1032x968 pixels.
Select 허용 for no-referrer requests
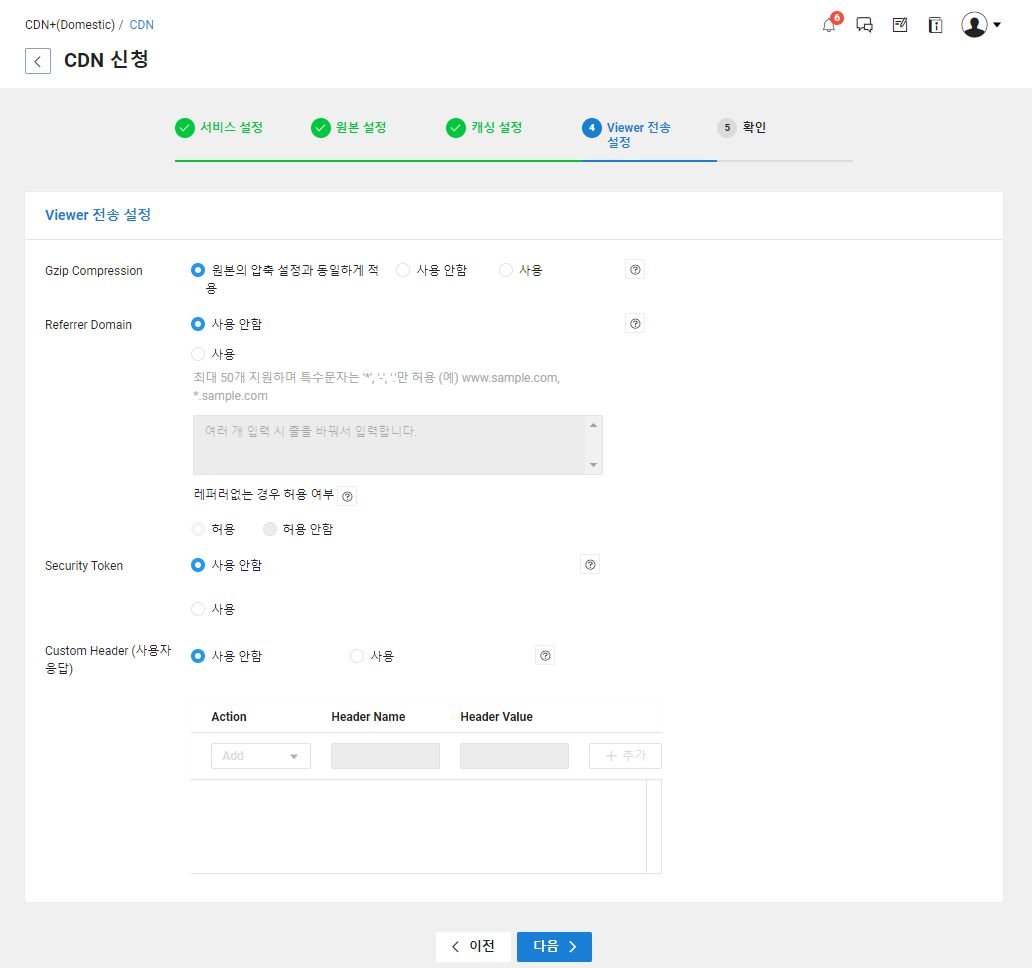tap(197, 529)
